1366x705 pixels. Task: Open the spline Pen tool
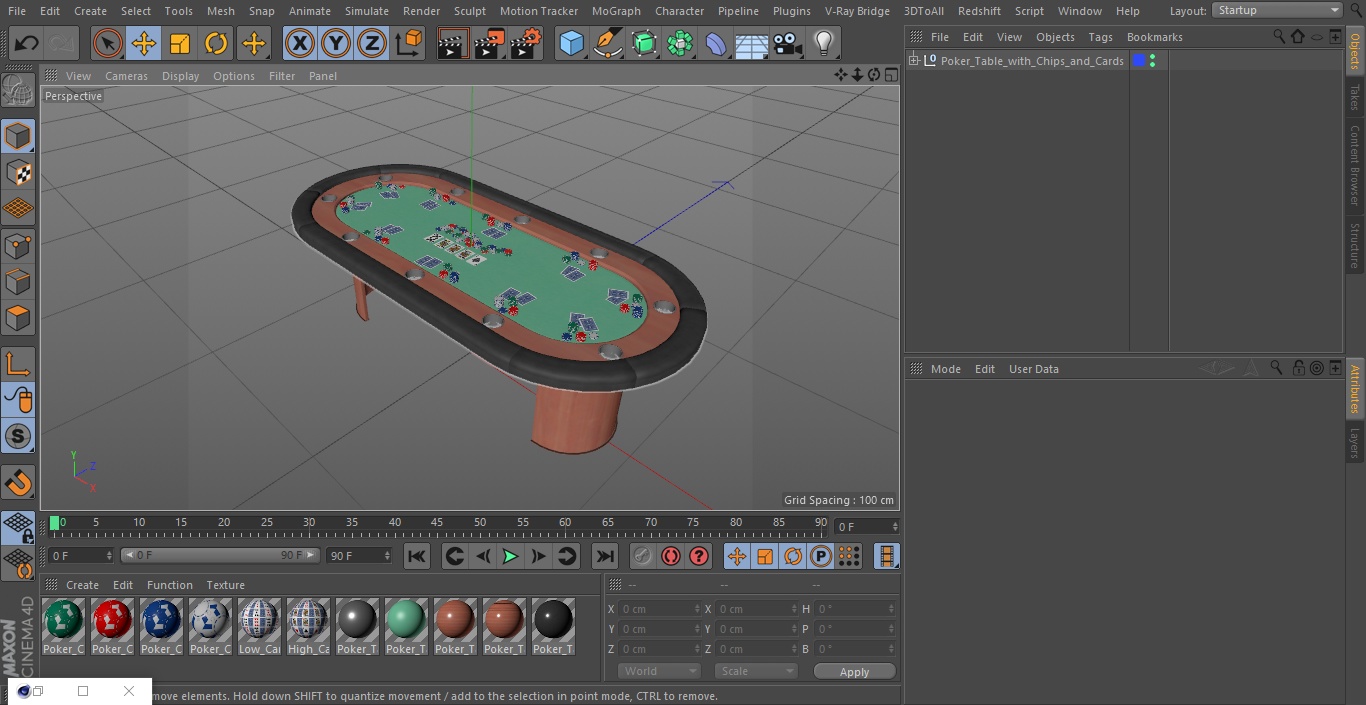(608, 43)
